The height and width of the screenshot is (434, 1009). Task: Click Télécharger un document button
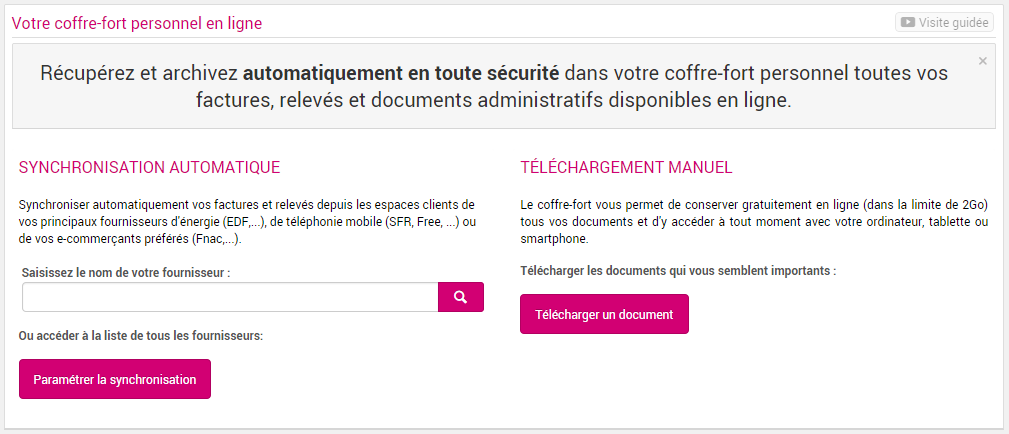point(604,314)
